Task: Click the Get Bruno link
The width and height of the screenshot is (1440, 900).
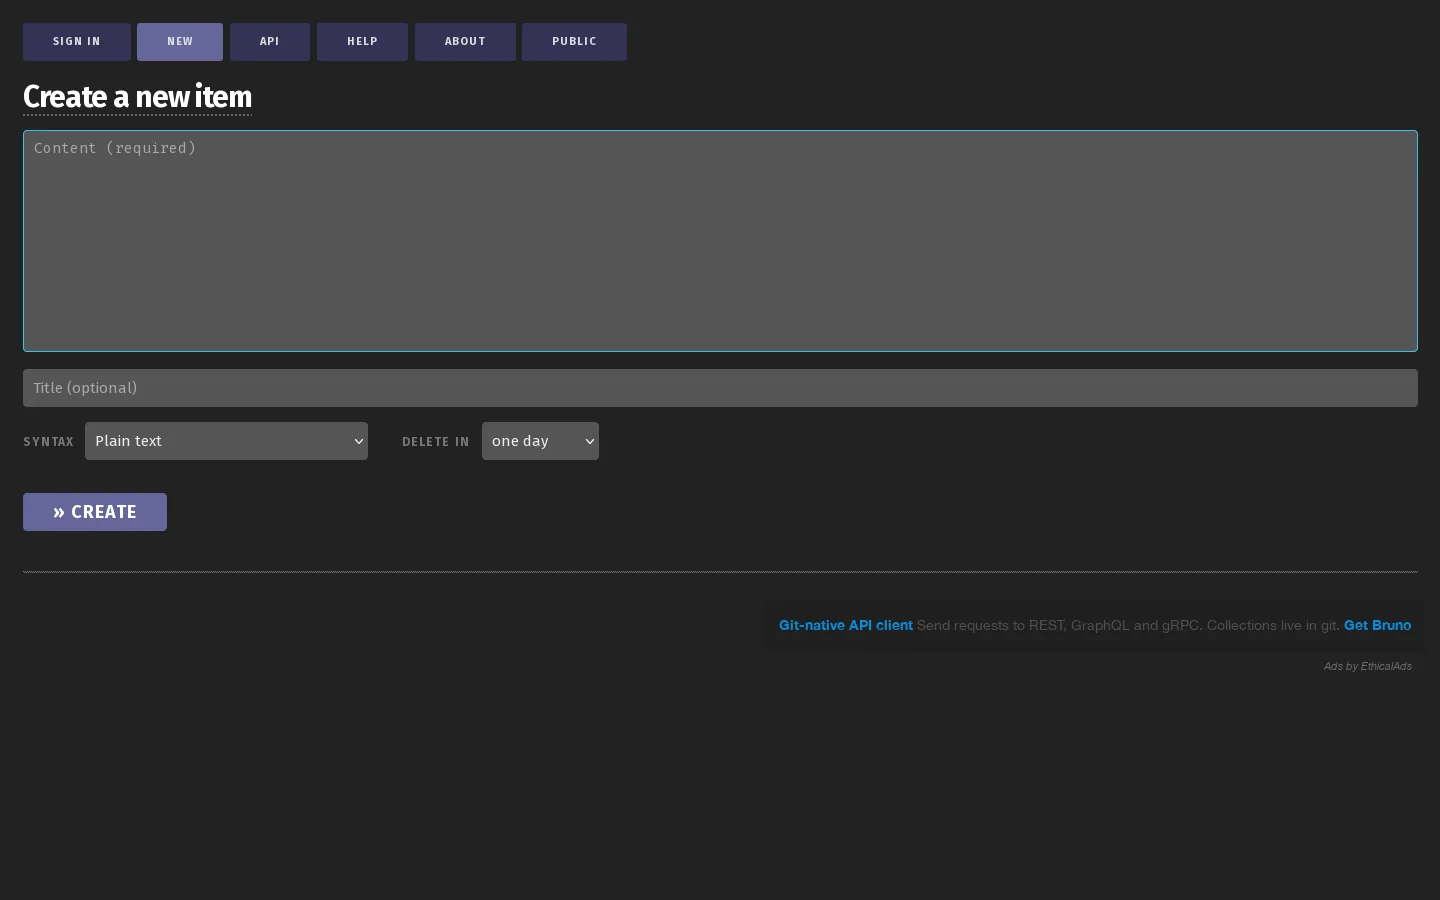Action: point(1378,625)
